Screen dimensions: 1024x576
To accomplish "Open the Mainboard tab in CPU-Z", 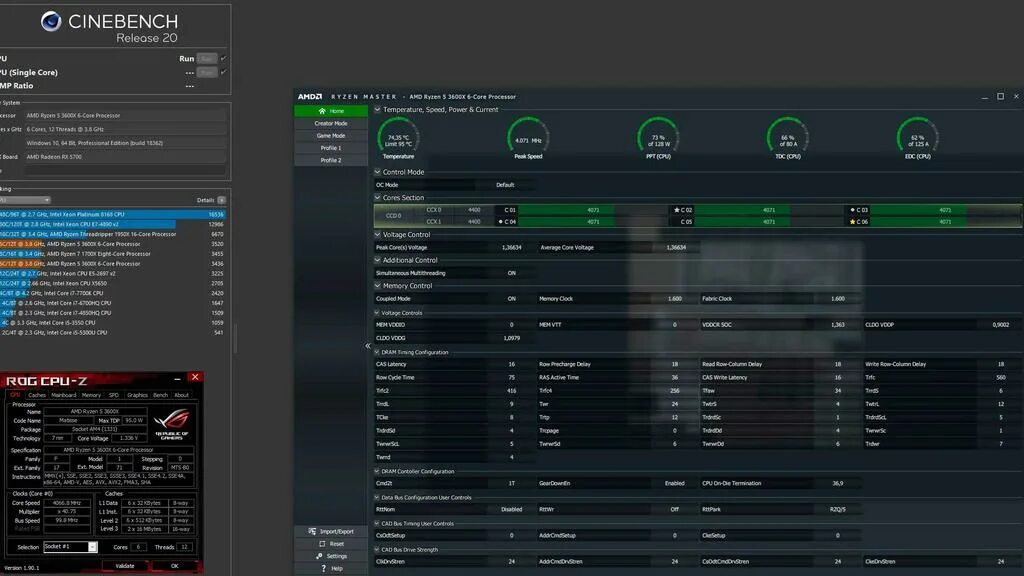I will click(63, 395).
